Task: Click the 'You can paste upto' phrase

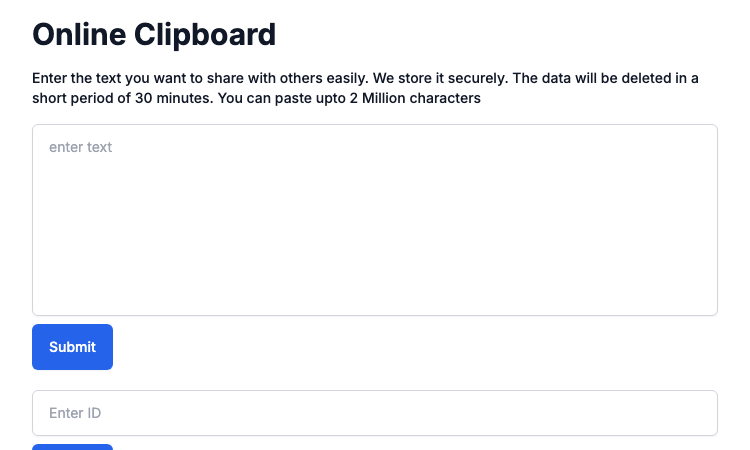Action: (282, 98)
